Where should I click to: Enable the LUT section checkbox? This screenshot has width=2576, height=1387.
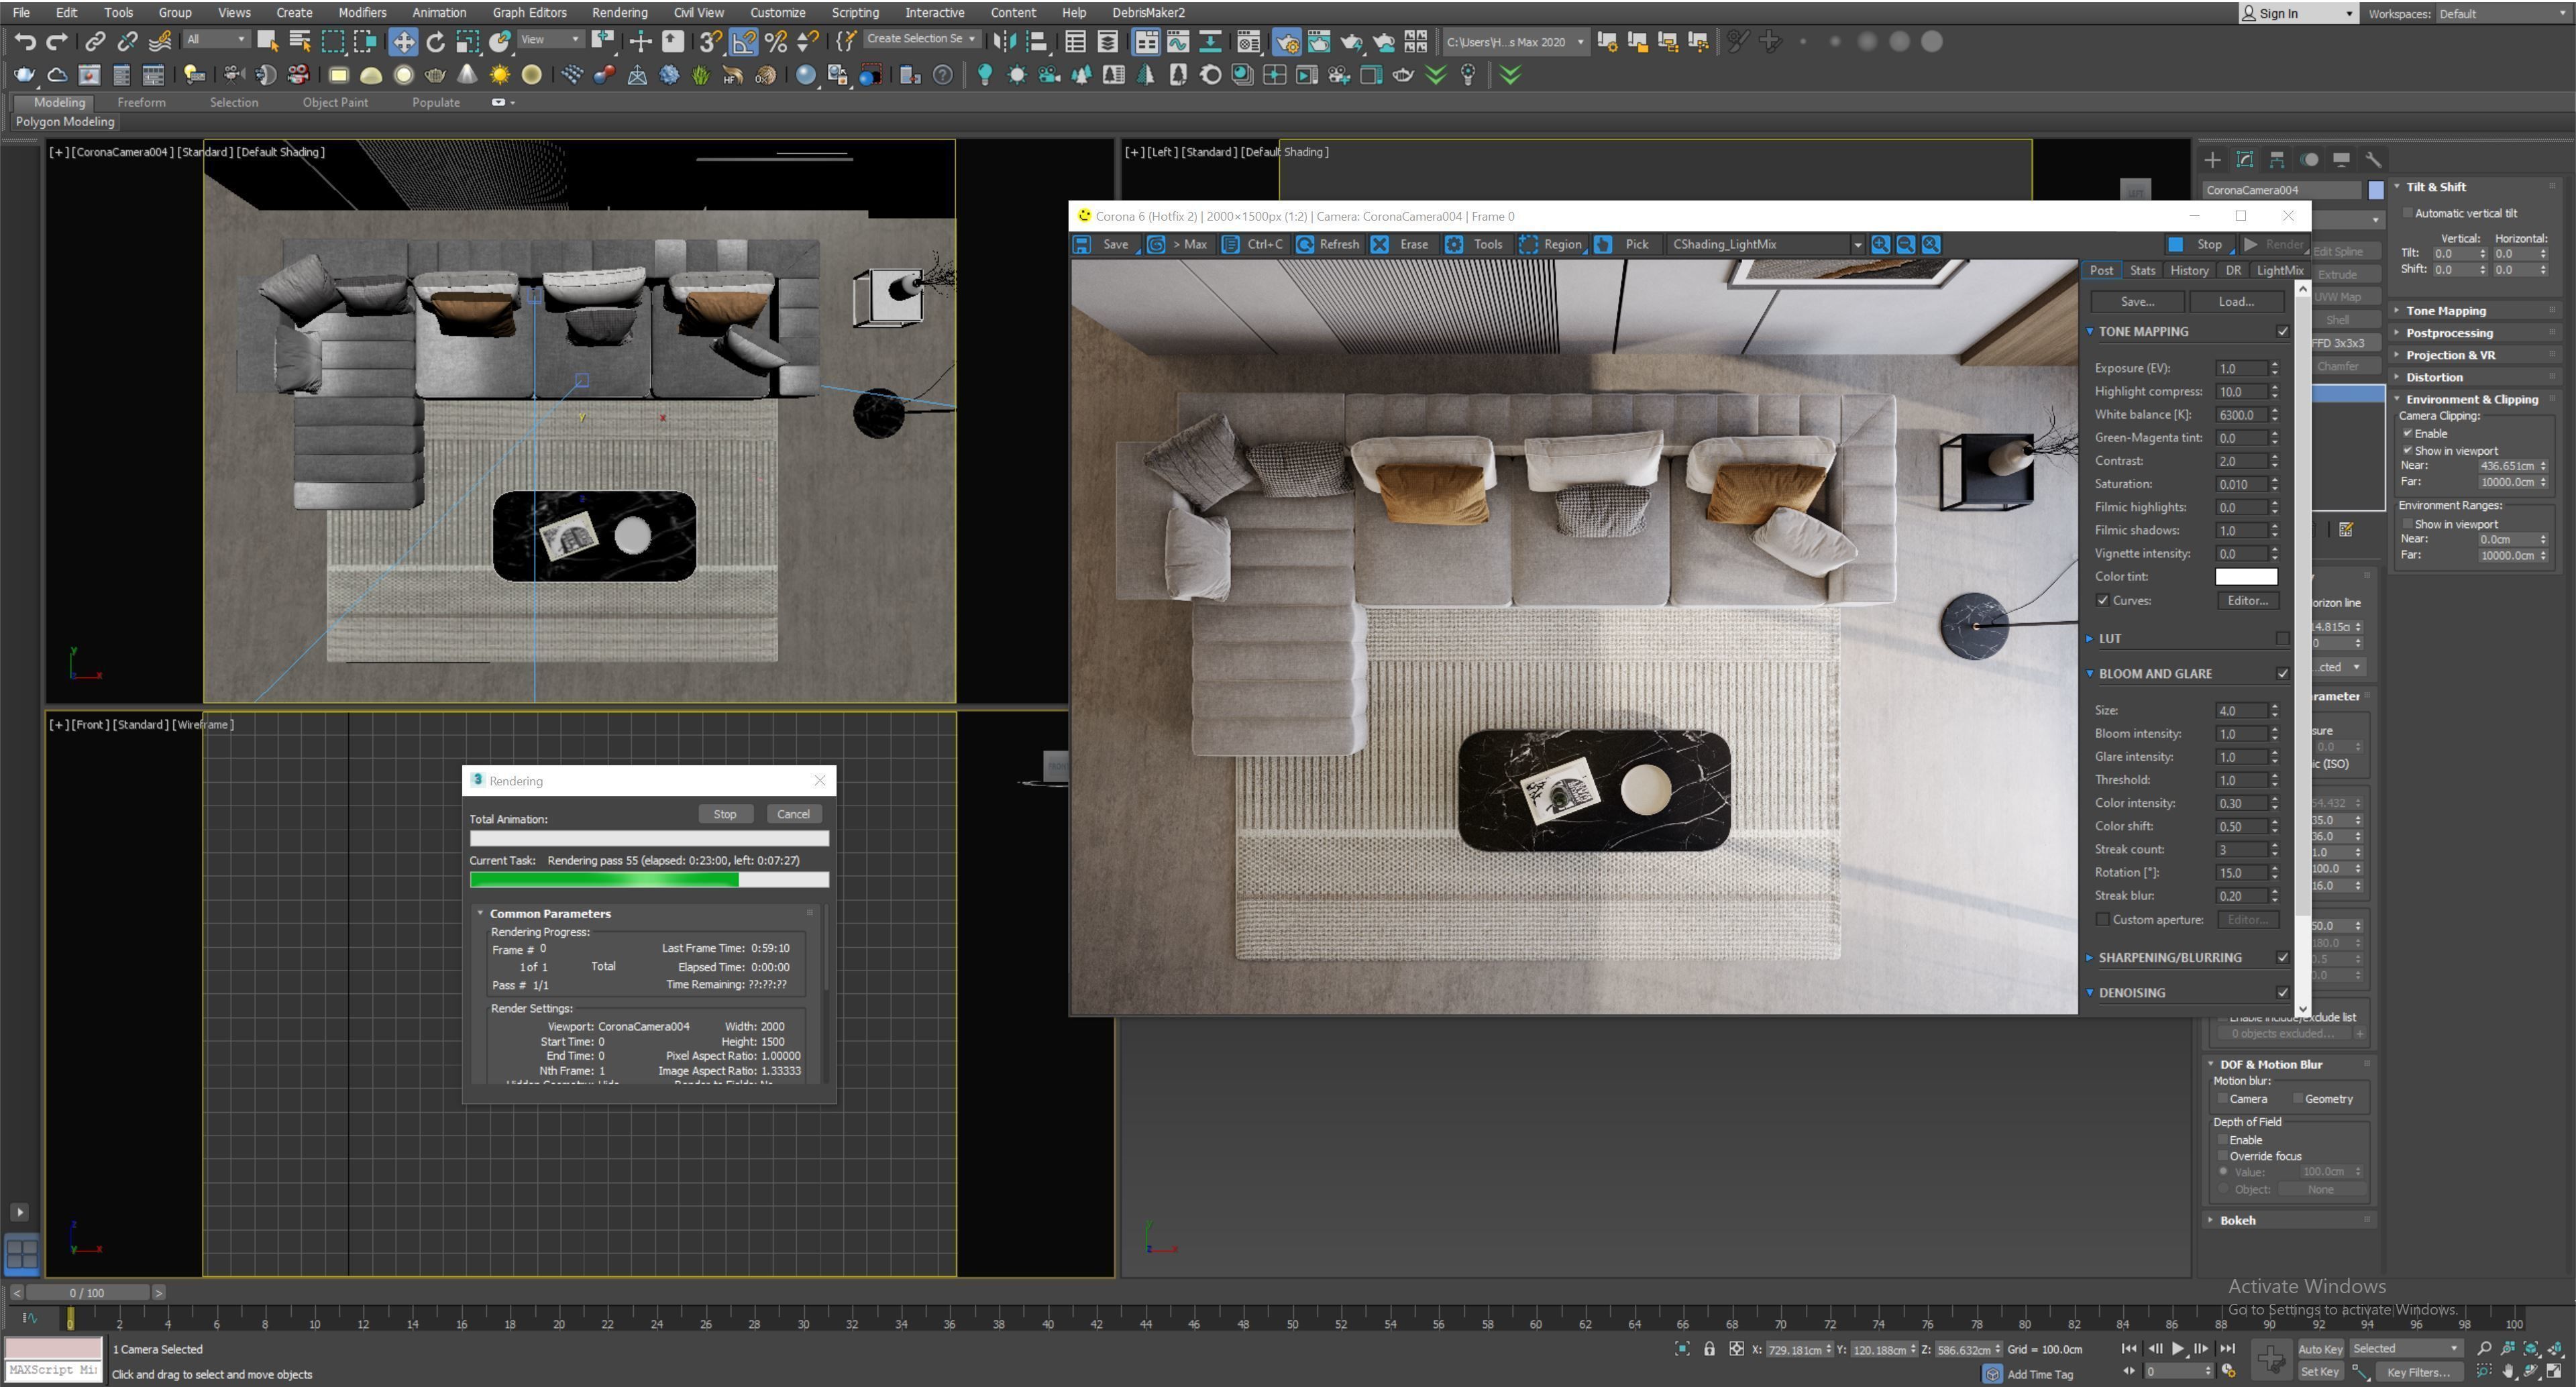coord(2282,638)
